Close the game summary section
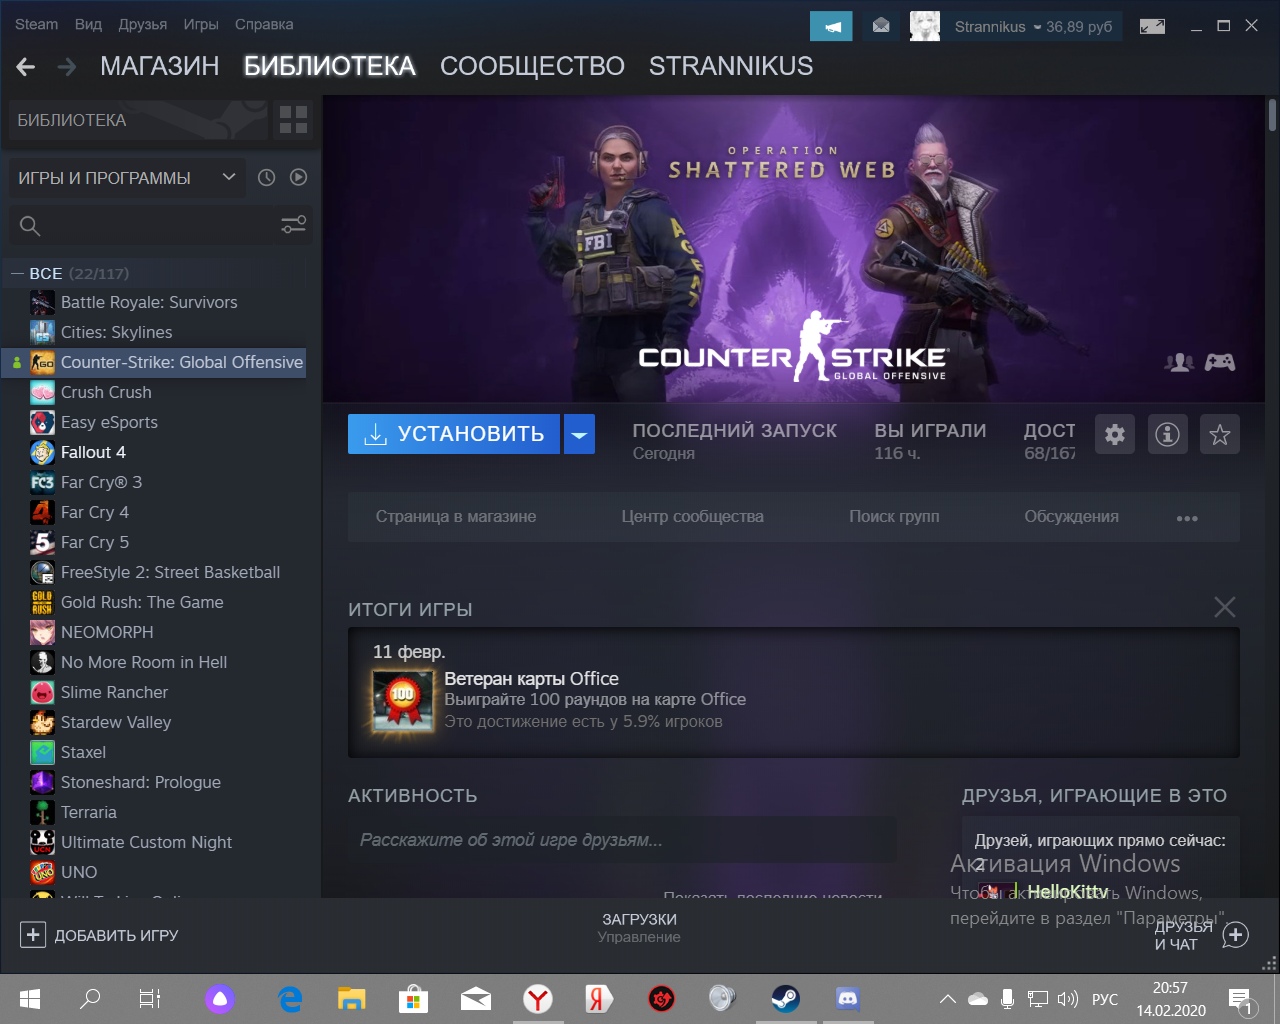The width and height of the screenshot is (1280, 1024). click(1225, 607)
